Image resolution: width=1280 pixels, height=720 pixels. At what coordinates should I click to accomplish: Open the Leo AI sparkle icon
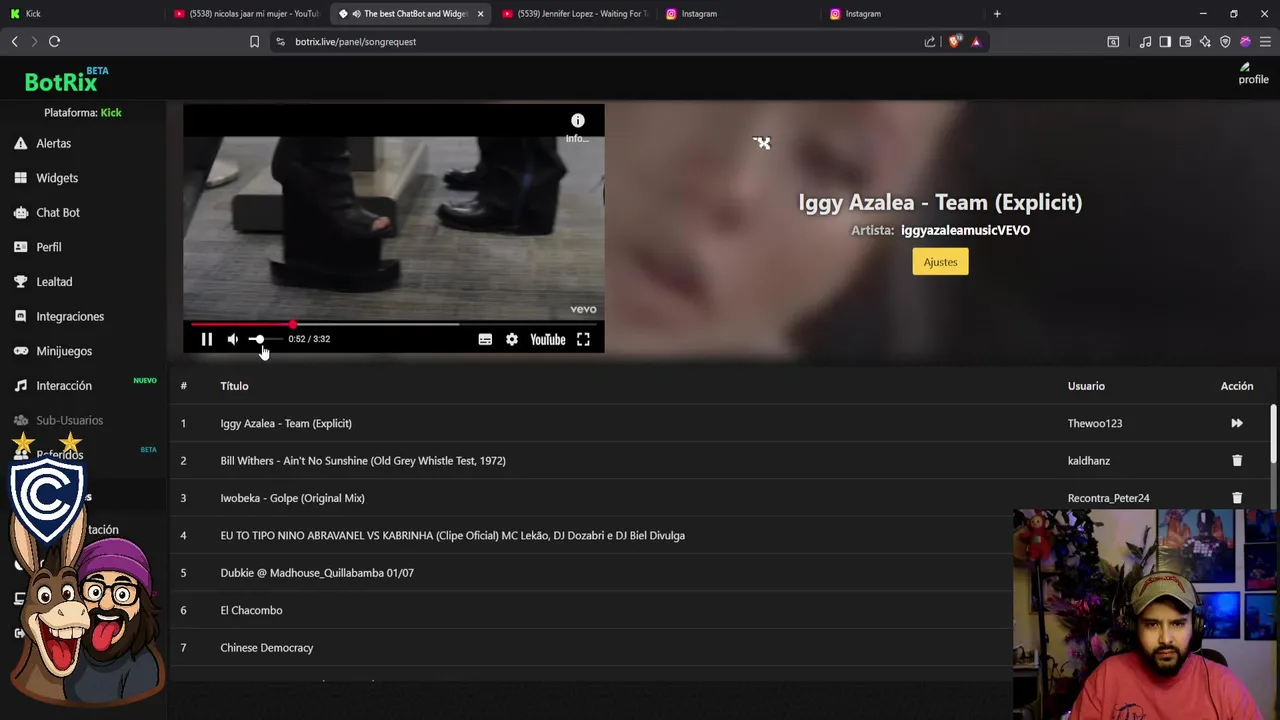(x=1205, y=42)
